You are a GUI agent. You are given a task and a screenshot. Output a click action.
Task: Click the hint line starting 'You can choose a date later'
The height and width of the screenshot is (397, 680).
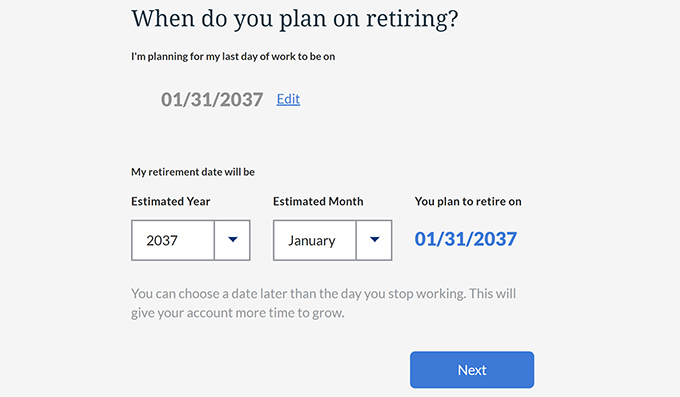324,294
